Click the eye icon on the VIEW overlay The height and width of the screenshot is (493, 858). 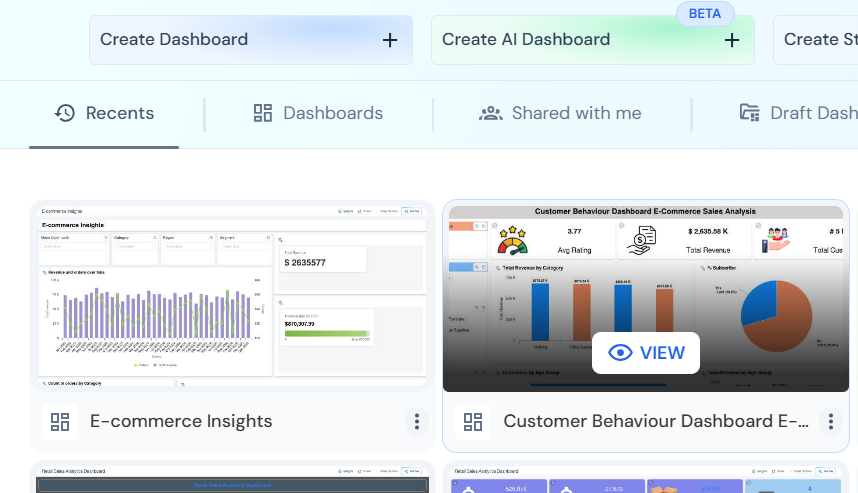coord(620,353)
